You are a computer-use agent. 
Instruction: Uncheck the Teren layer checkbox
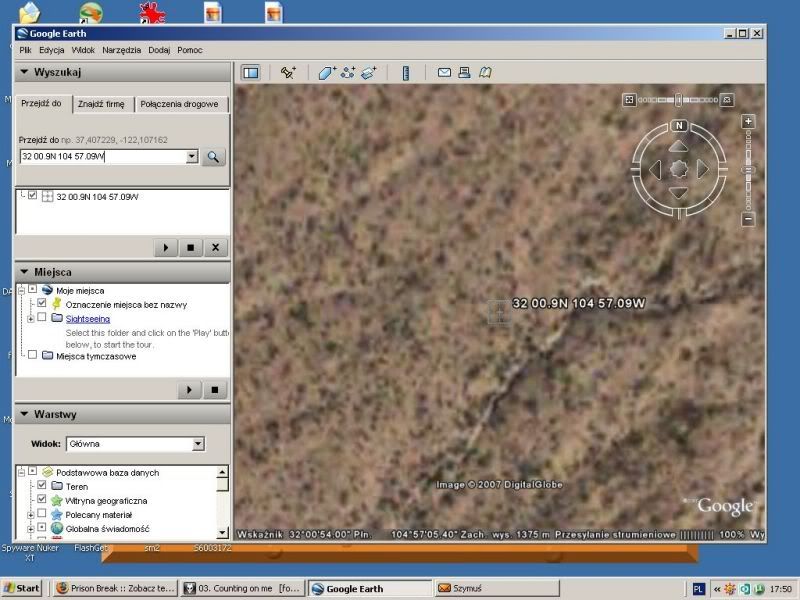click(x=42, y=485)
